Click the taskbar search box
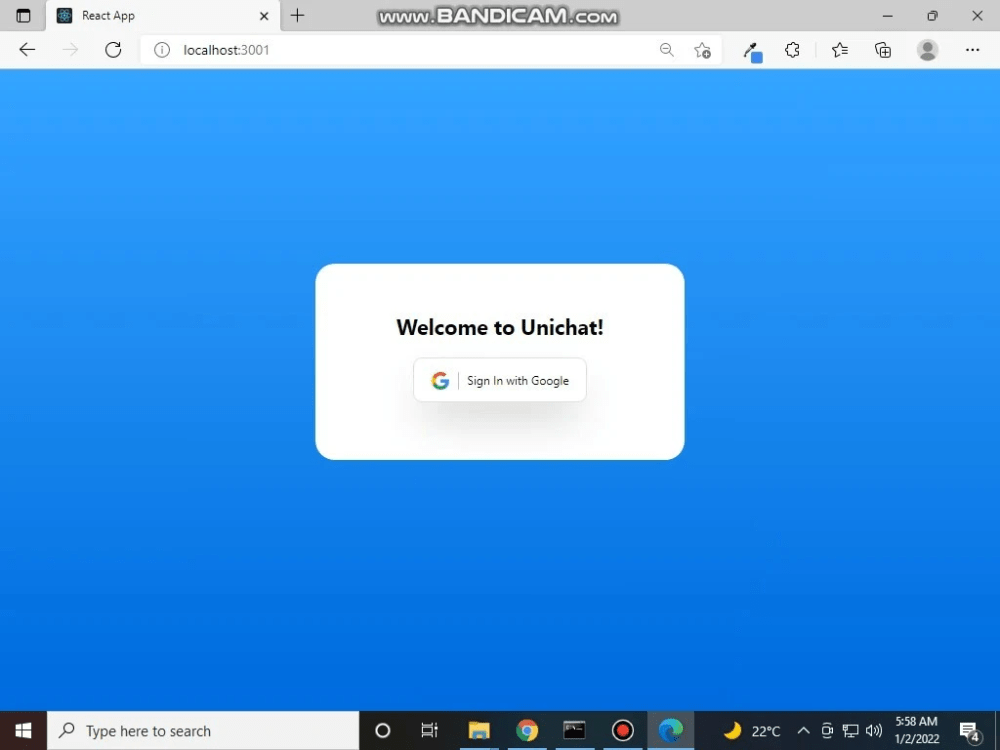Viewport: 1000px width, 750px height. pyautogui.click(x=203, y=730)
